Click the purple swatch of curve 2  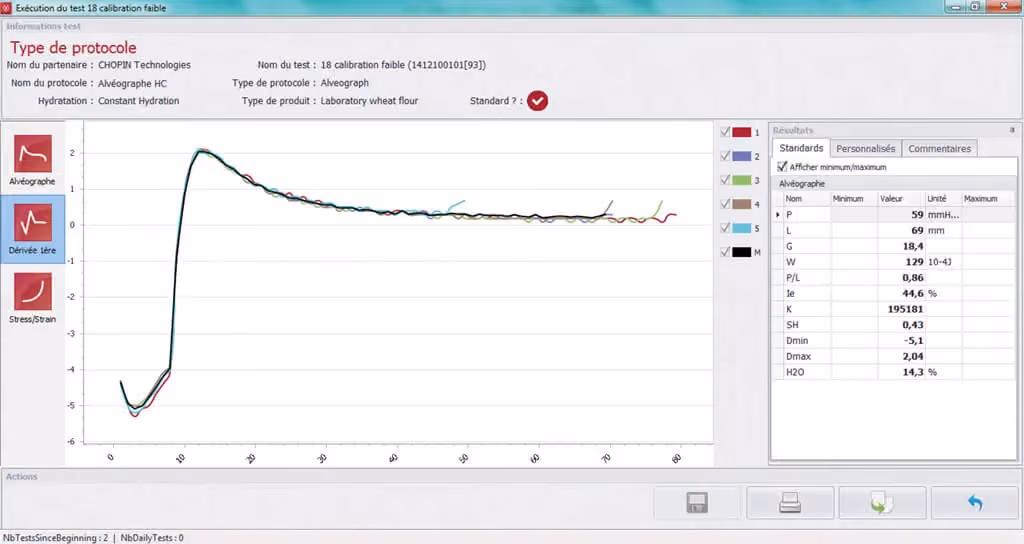(x=741, y=156)
